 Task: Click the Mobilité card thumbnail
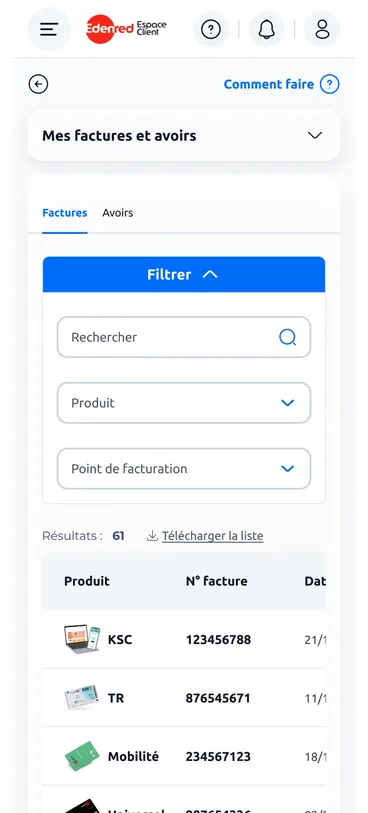[82, 756]
